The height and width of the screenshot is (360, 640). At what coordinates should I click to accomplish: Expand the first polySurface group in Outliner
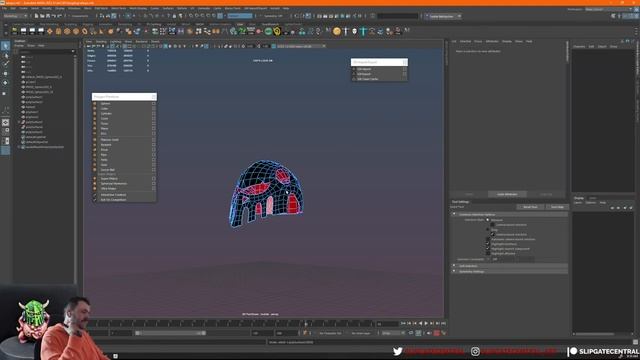[19, 122]
